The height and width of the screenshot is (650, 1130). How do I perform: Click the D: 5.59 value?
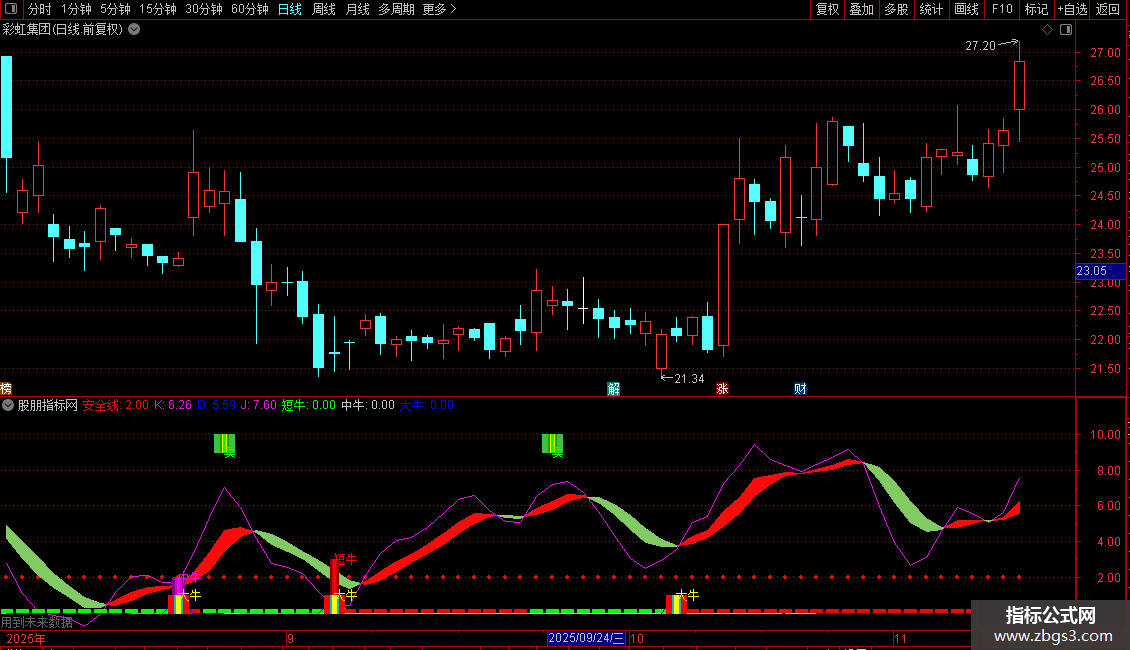(x=216, y=405)
